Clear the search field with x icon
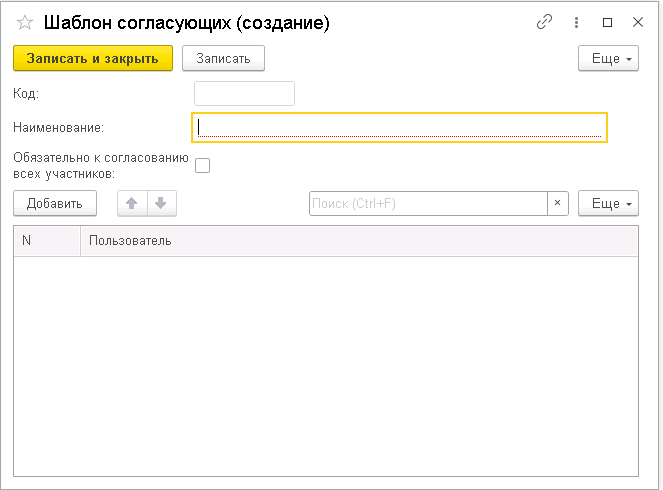The height and width of the screenshot is (490, 663). 558,203
